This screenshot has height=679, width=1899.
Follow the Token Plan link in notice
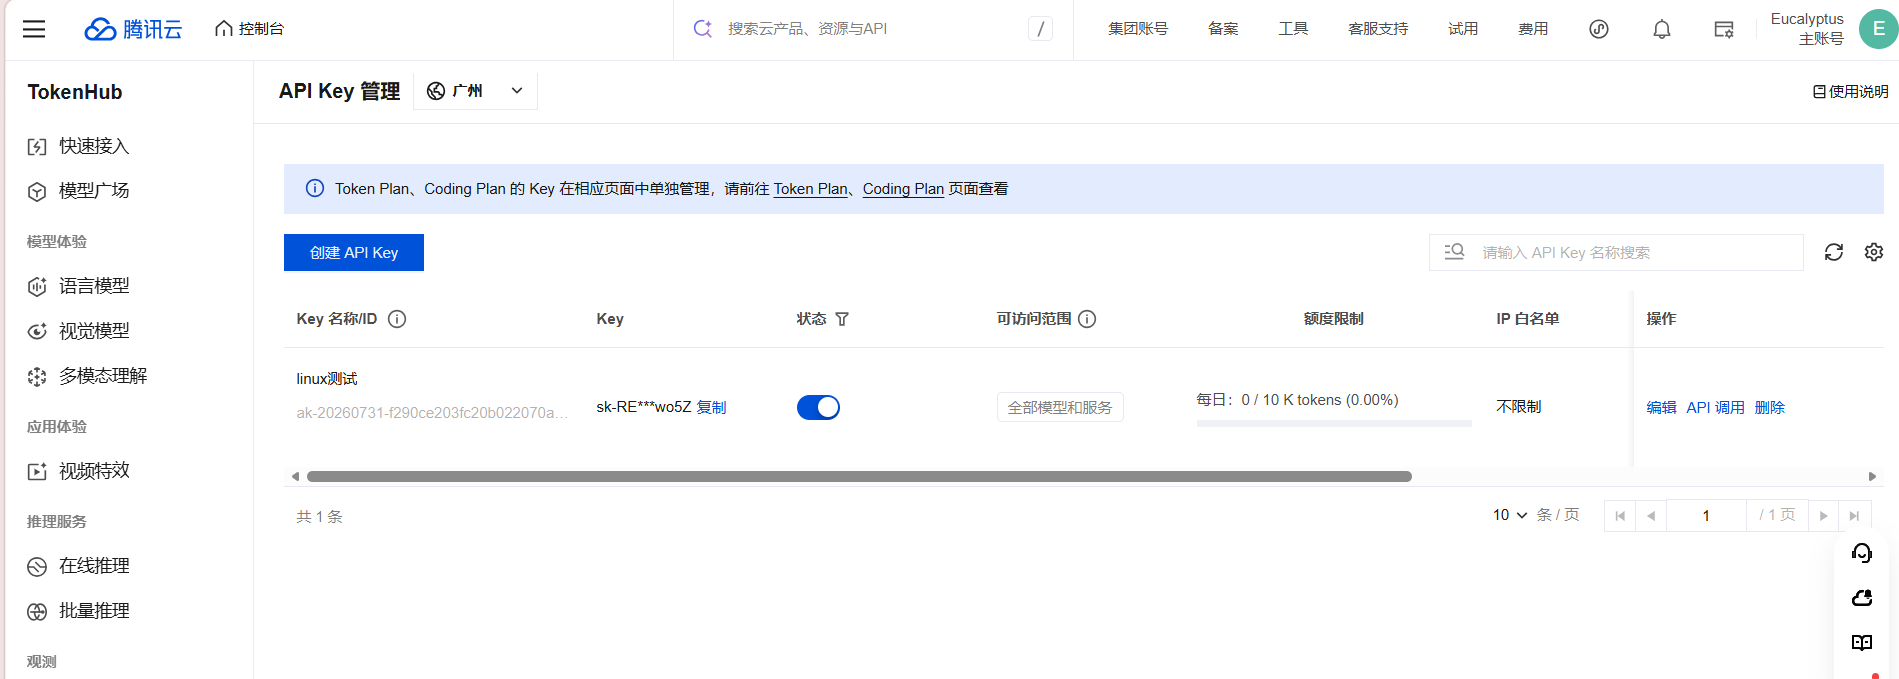[x=810, y=189]
